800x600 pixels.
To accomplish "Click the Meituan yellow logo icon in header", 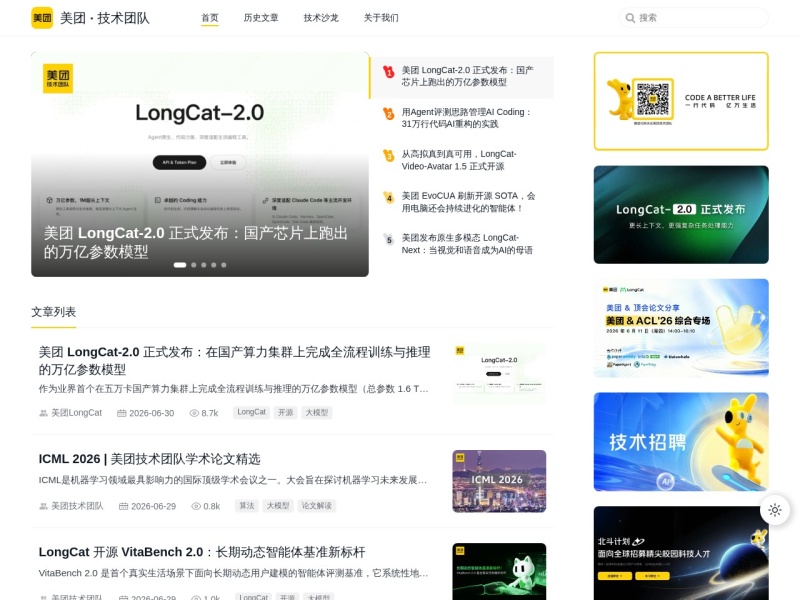I will click(42, 18).
